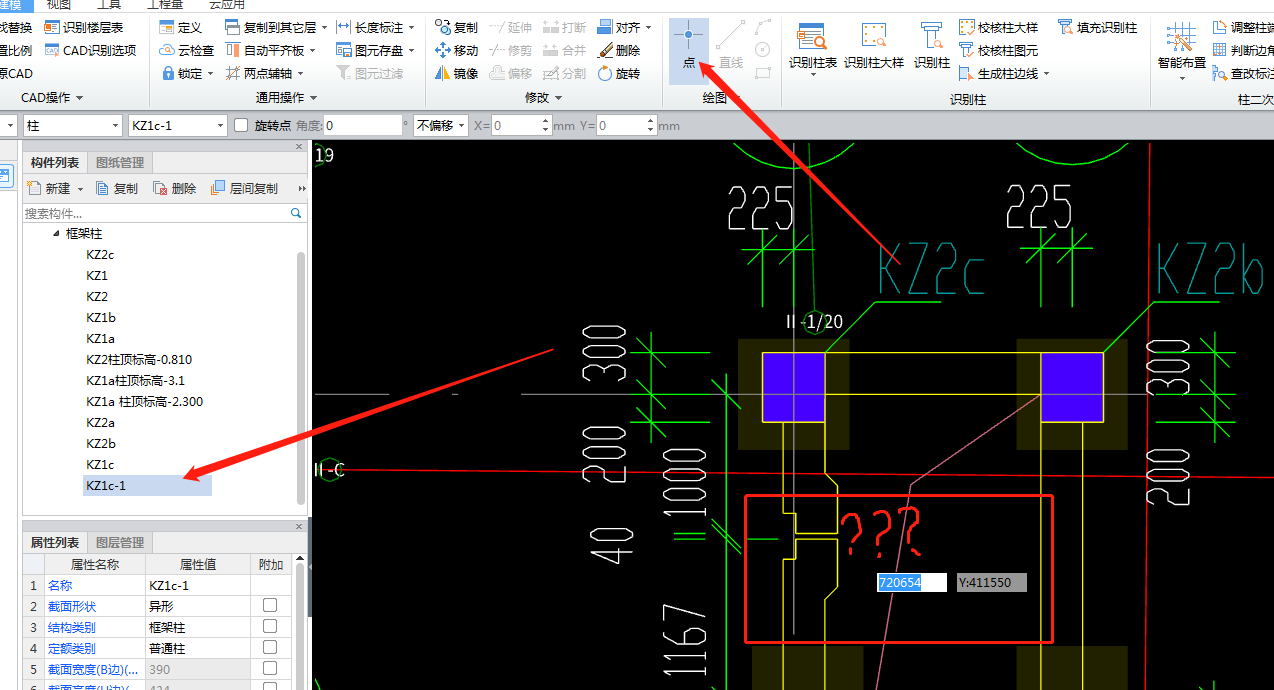This screenshot has width=1274, height=690.
Task: Click 识别楼层表 floor table recognition
Action: pyautogui.click(x=84, y=27)
